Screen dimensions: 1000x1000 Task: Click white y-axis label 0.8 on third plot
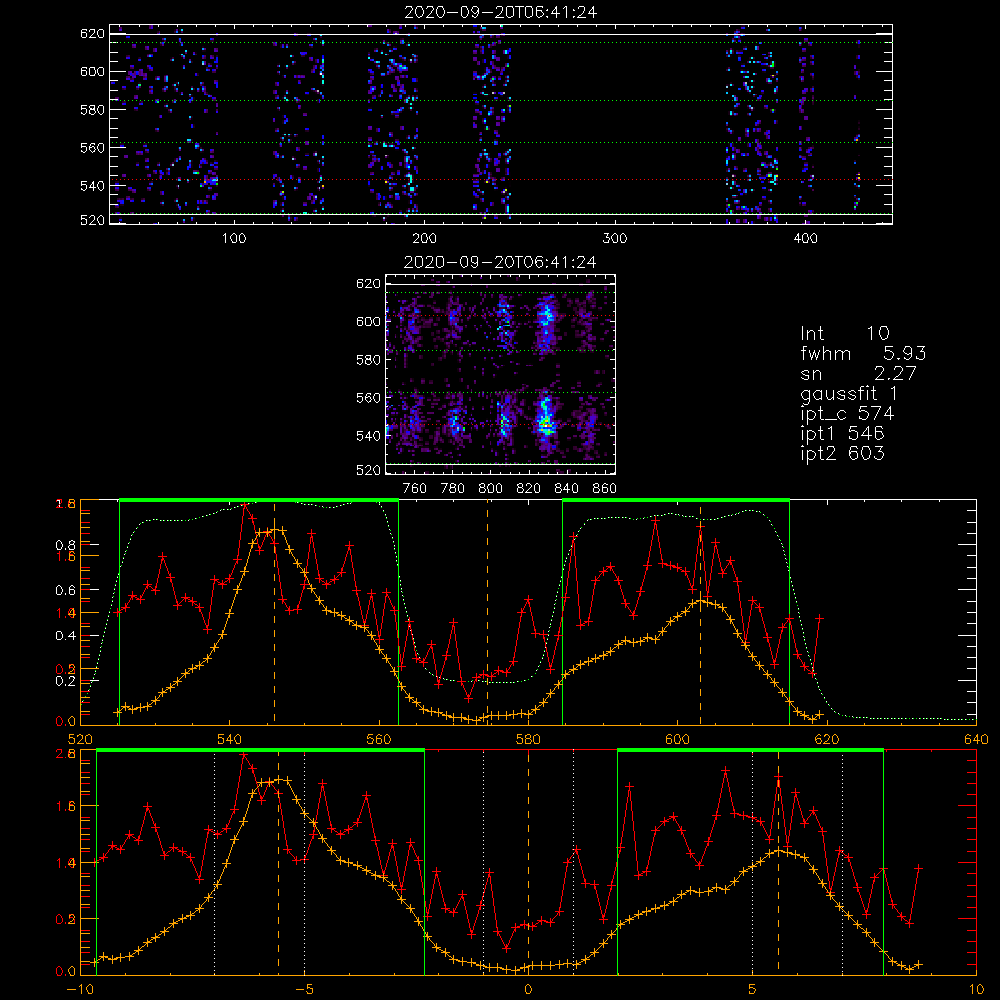[x=66, y=545]
